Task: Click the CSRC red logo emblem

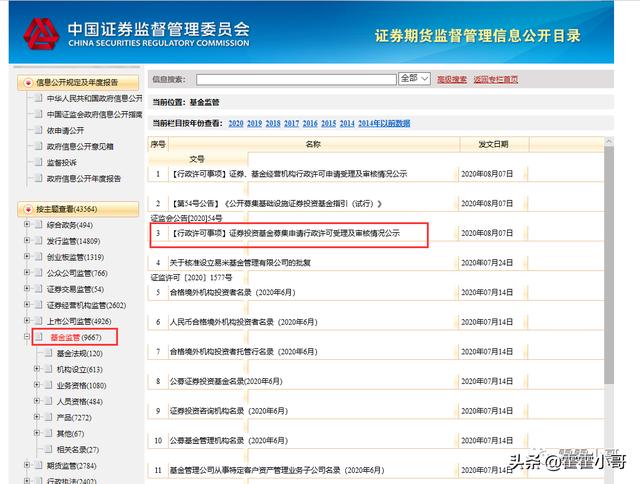Action: point(41,33)
